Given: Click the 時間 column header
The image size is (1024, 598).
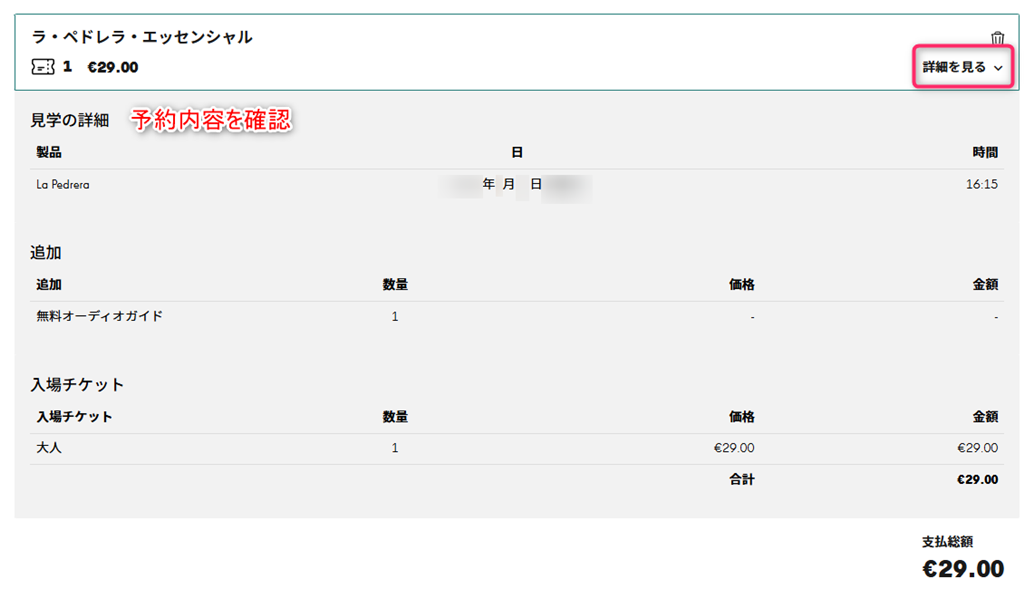Looking at the screenshot, I should (x=984, y=153).
